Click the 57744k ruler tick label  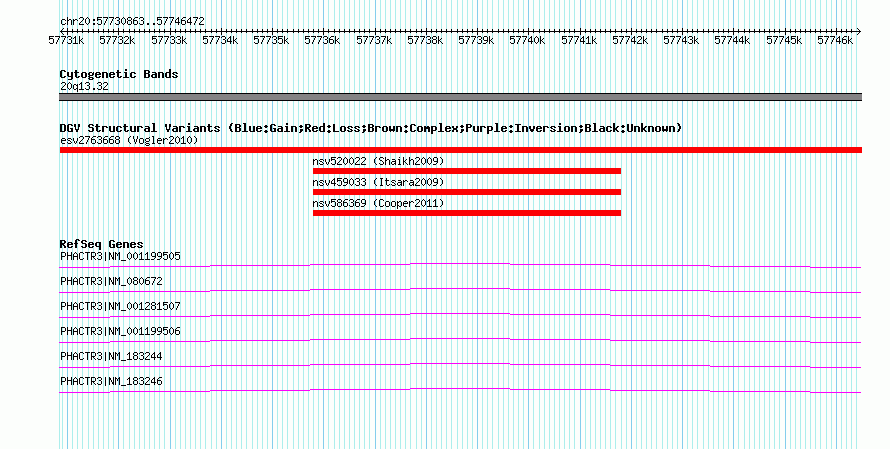732,40
